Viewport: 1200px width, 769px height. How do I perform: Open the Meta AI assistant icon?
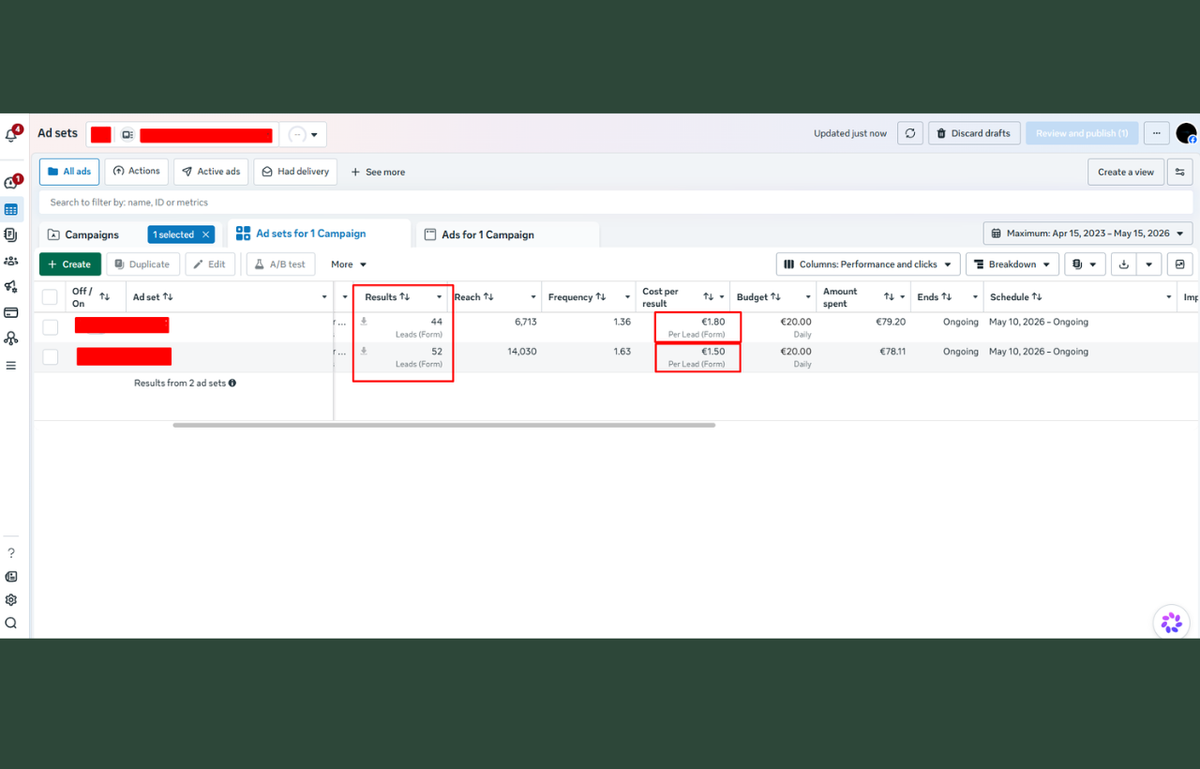click(x=1171, y=622)
